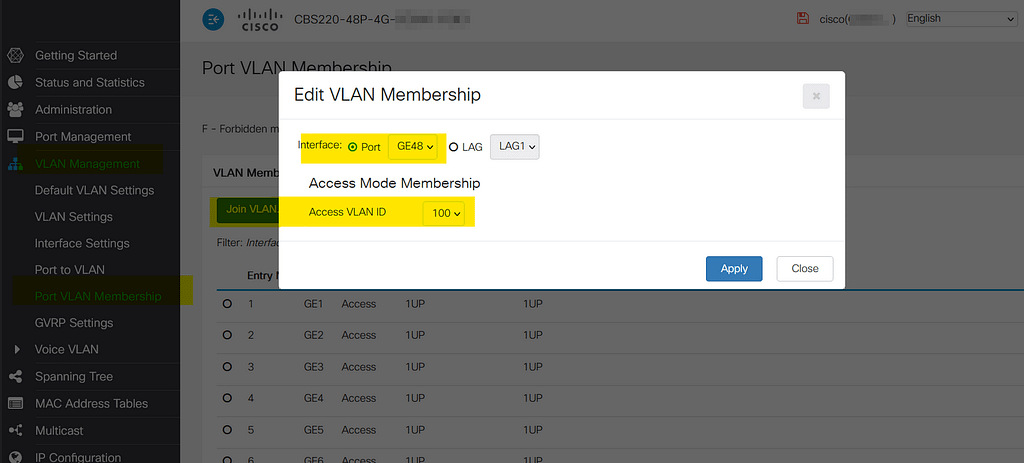Viewport: 1024px width, 463px height.
Task: Open GVRP Settings menu item
Action: pos(73,322)
